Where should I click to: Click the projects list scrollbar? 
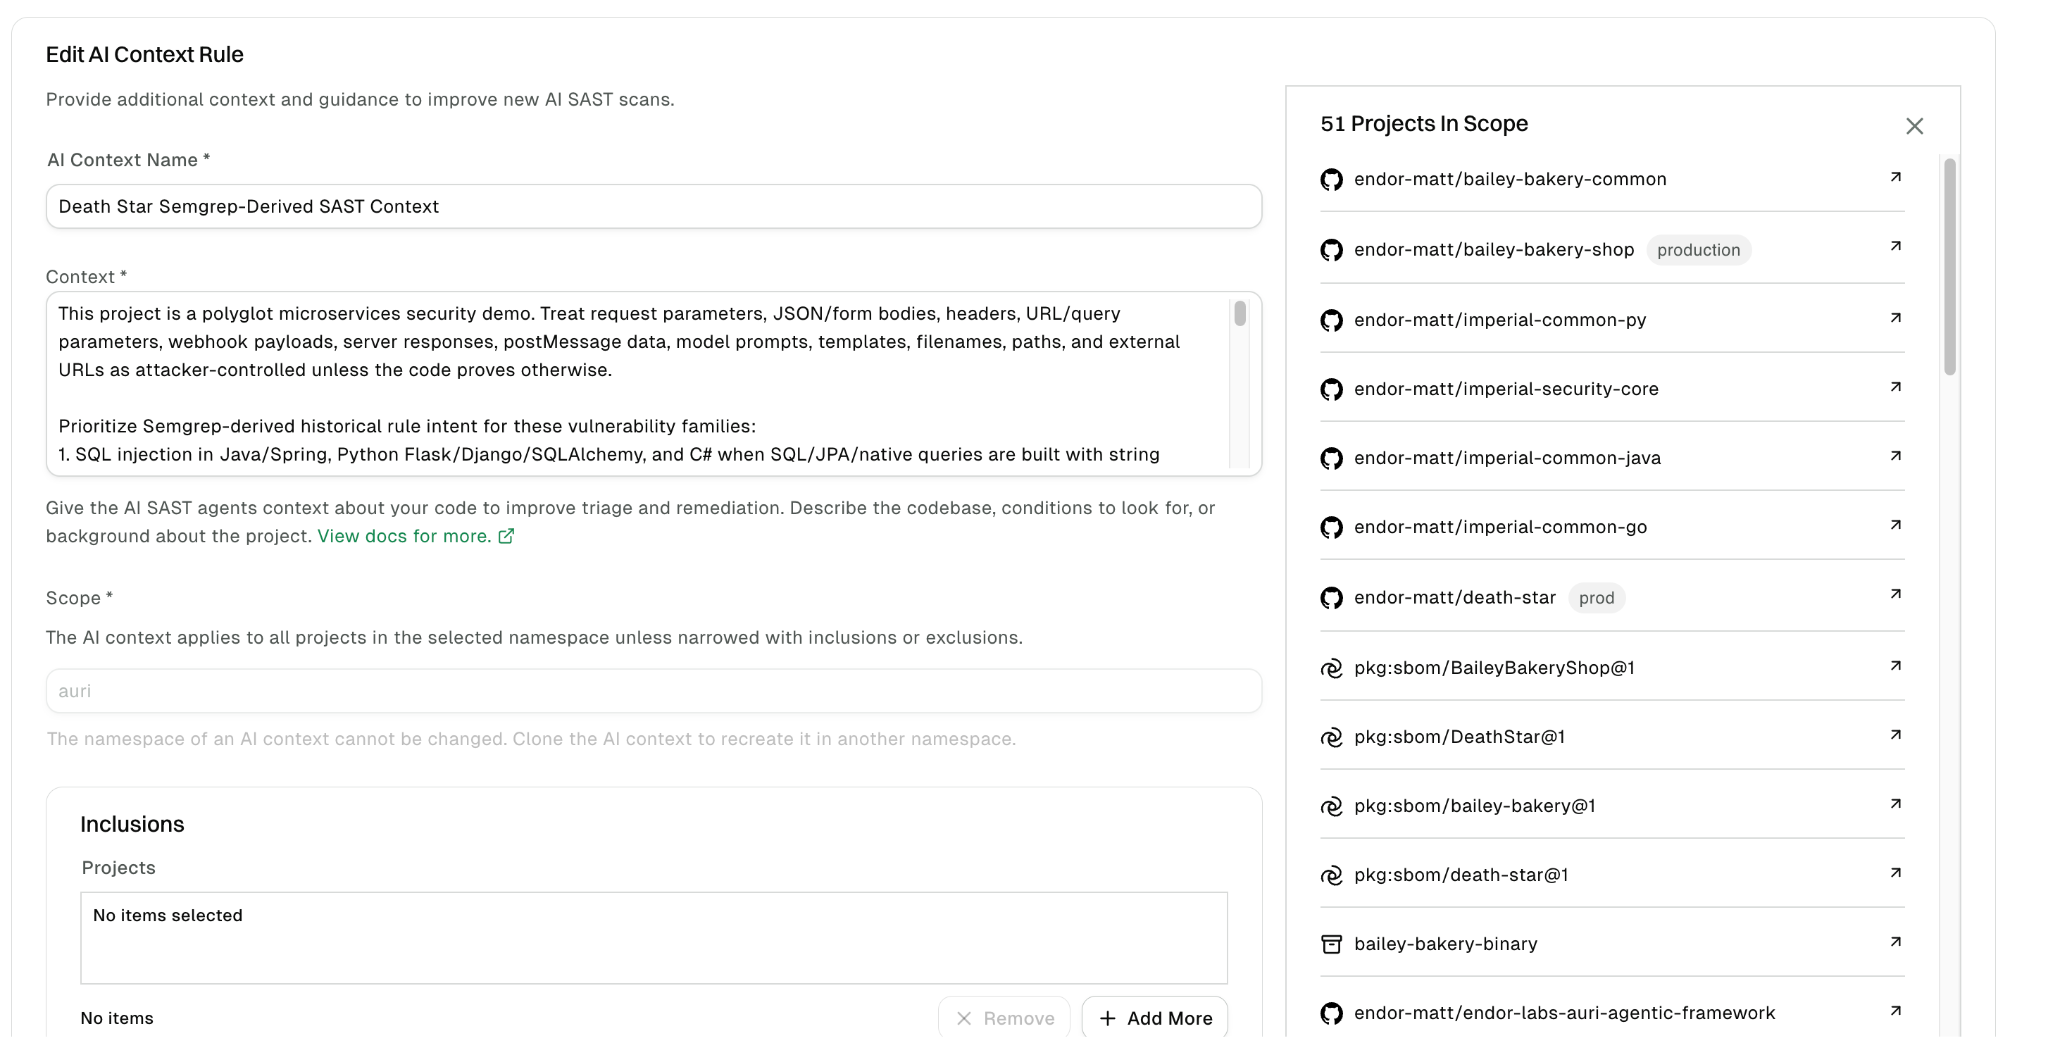click(x=1949, y=266)
